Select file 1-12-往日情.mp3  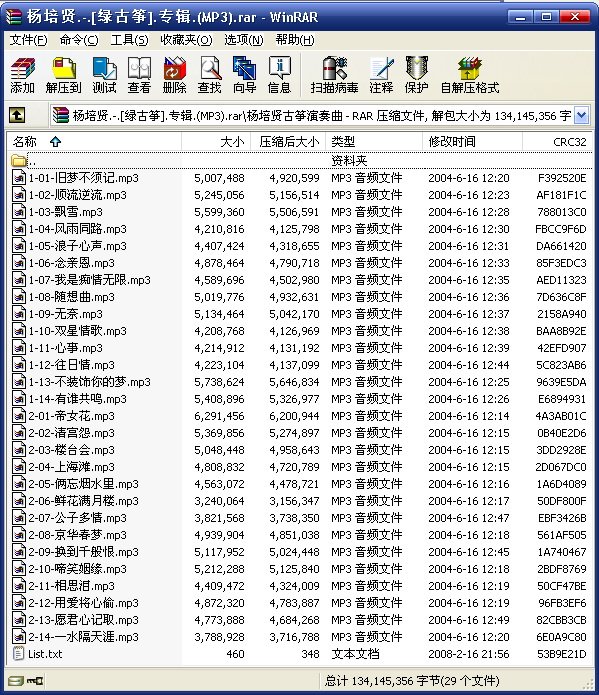pos(71,365)
